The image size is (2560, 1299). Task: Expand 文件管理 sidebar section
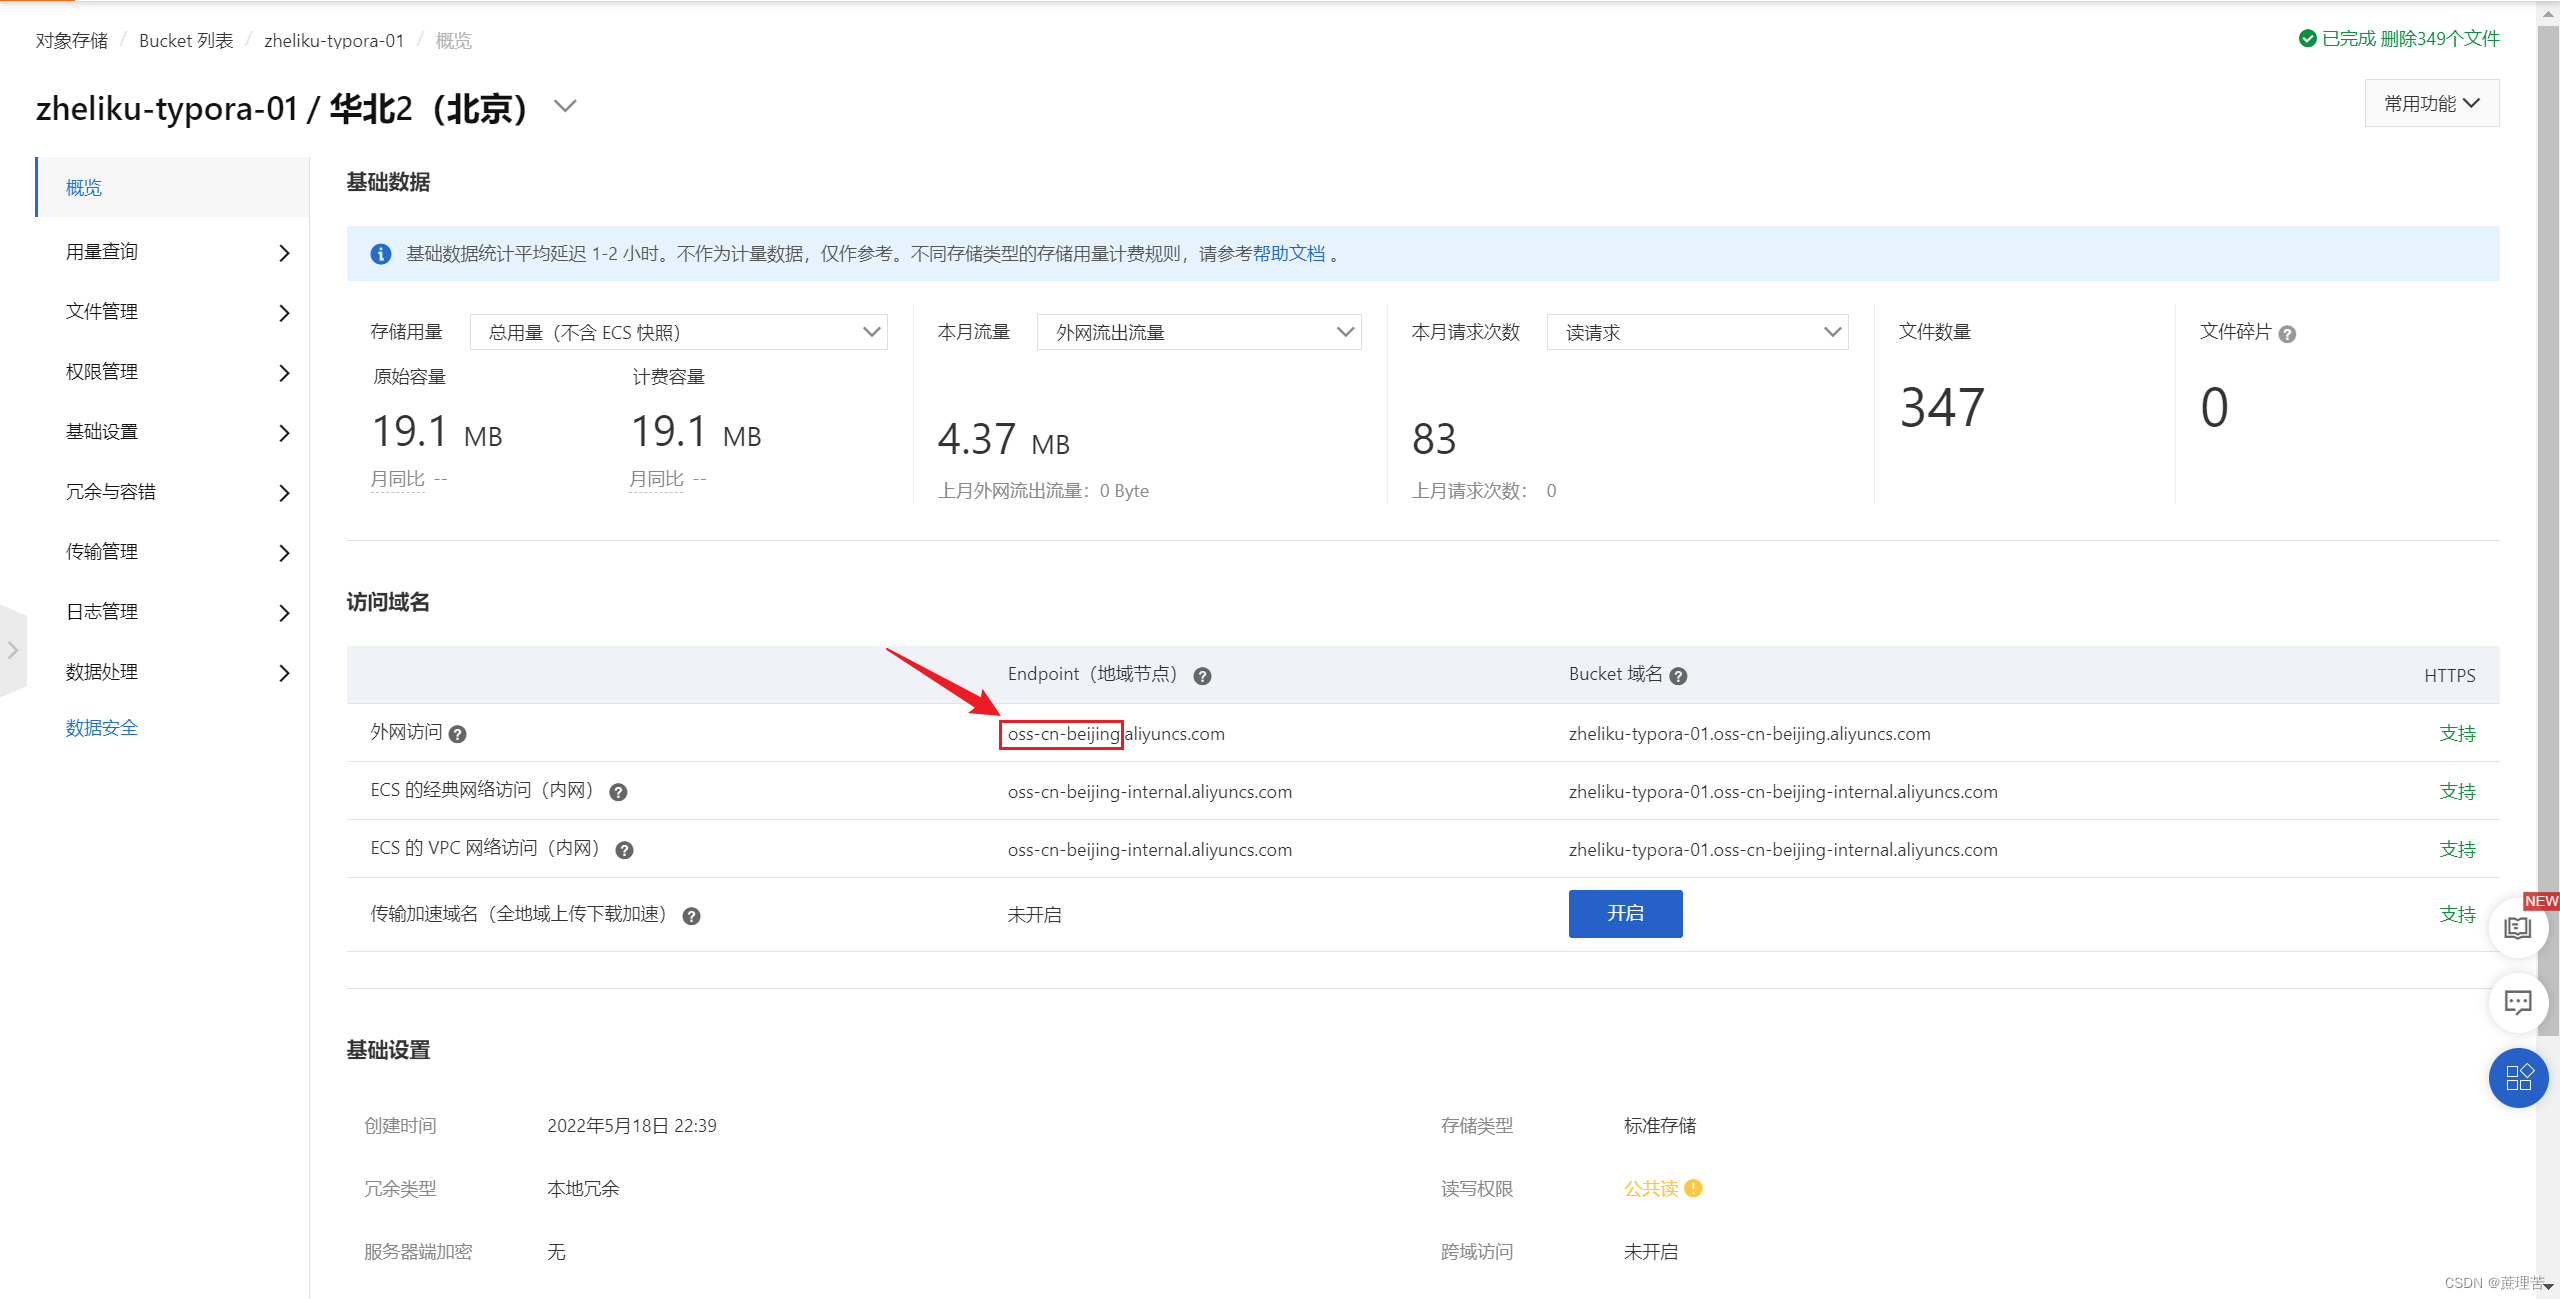(x=172, y=312)
